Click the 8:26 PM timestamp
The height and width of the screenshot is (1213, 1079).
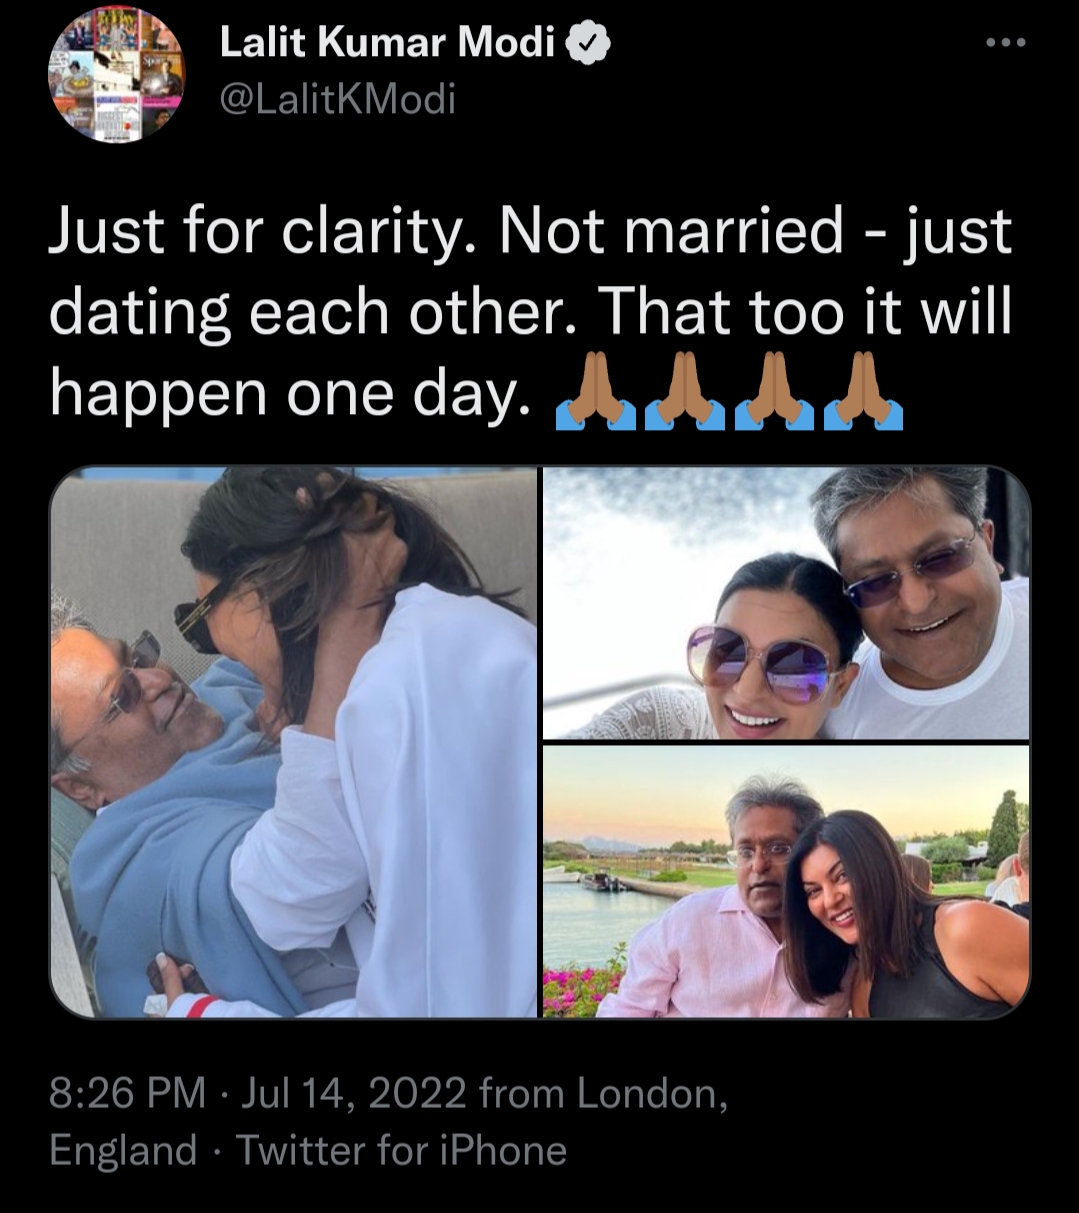click(x=128, y=1093)
